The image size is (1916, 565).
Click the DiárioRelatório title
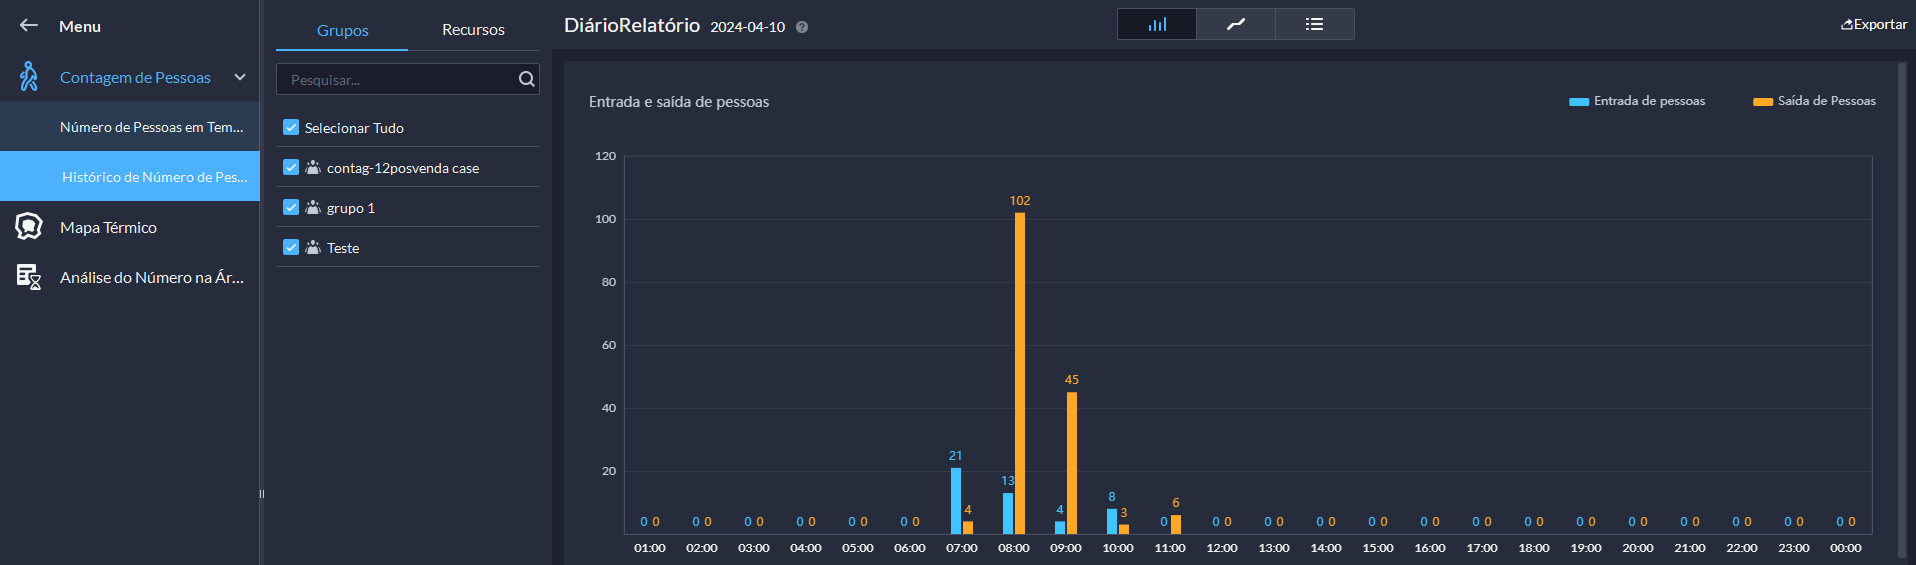632,25
